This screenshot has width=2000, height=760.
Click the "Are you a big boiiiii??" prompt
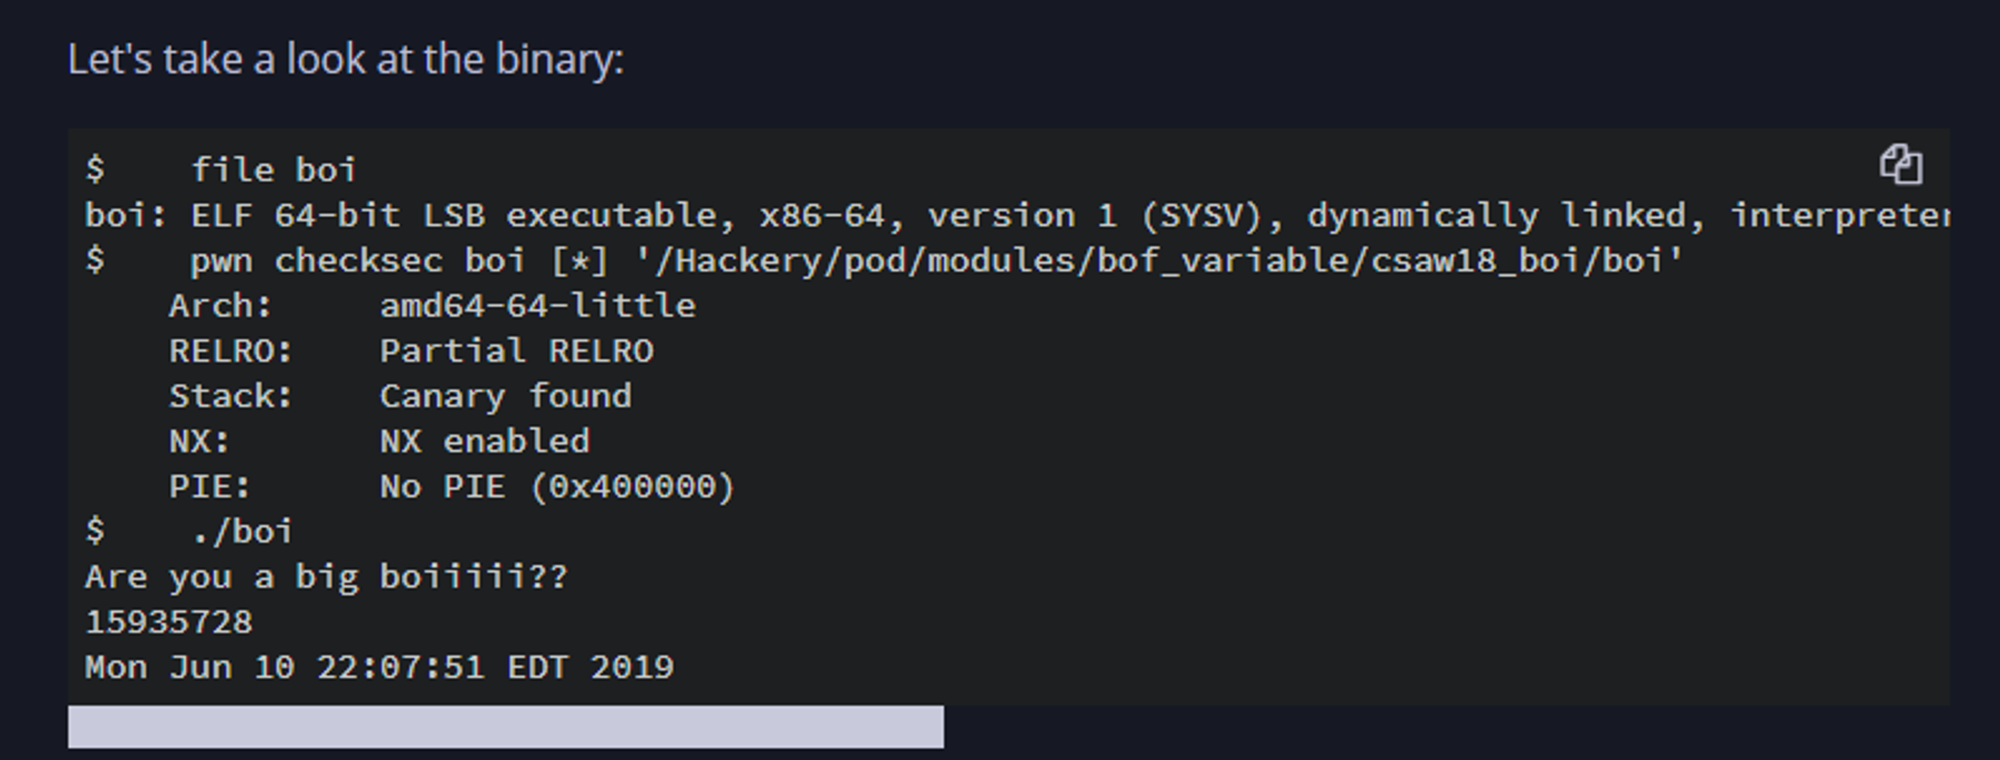coord(326,577)
